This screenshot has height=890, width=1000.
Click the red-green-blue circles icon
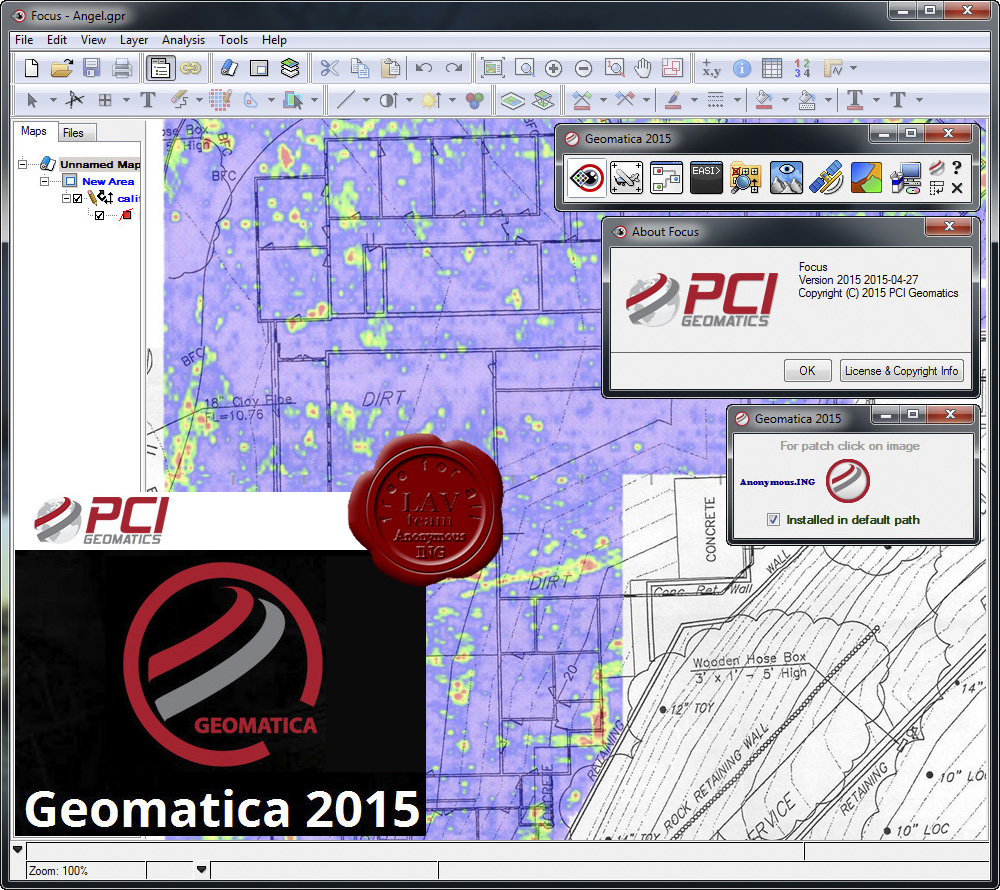(474, 100)
